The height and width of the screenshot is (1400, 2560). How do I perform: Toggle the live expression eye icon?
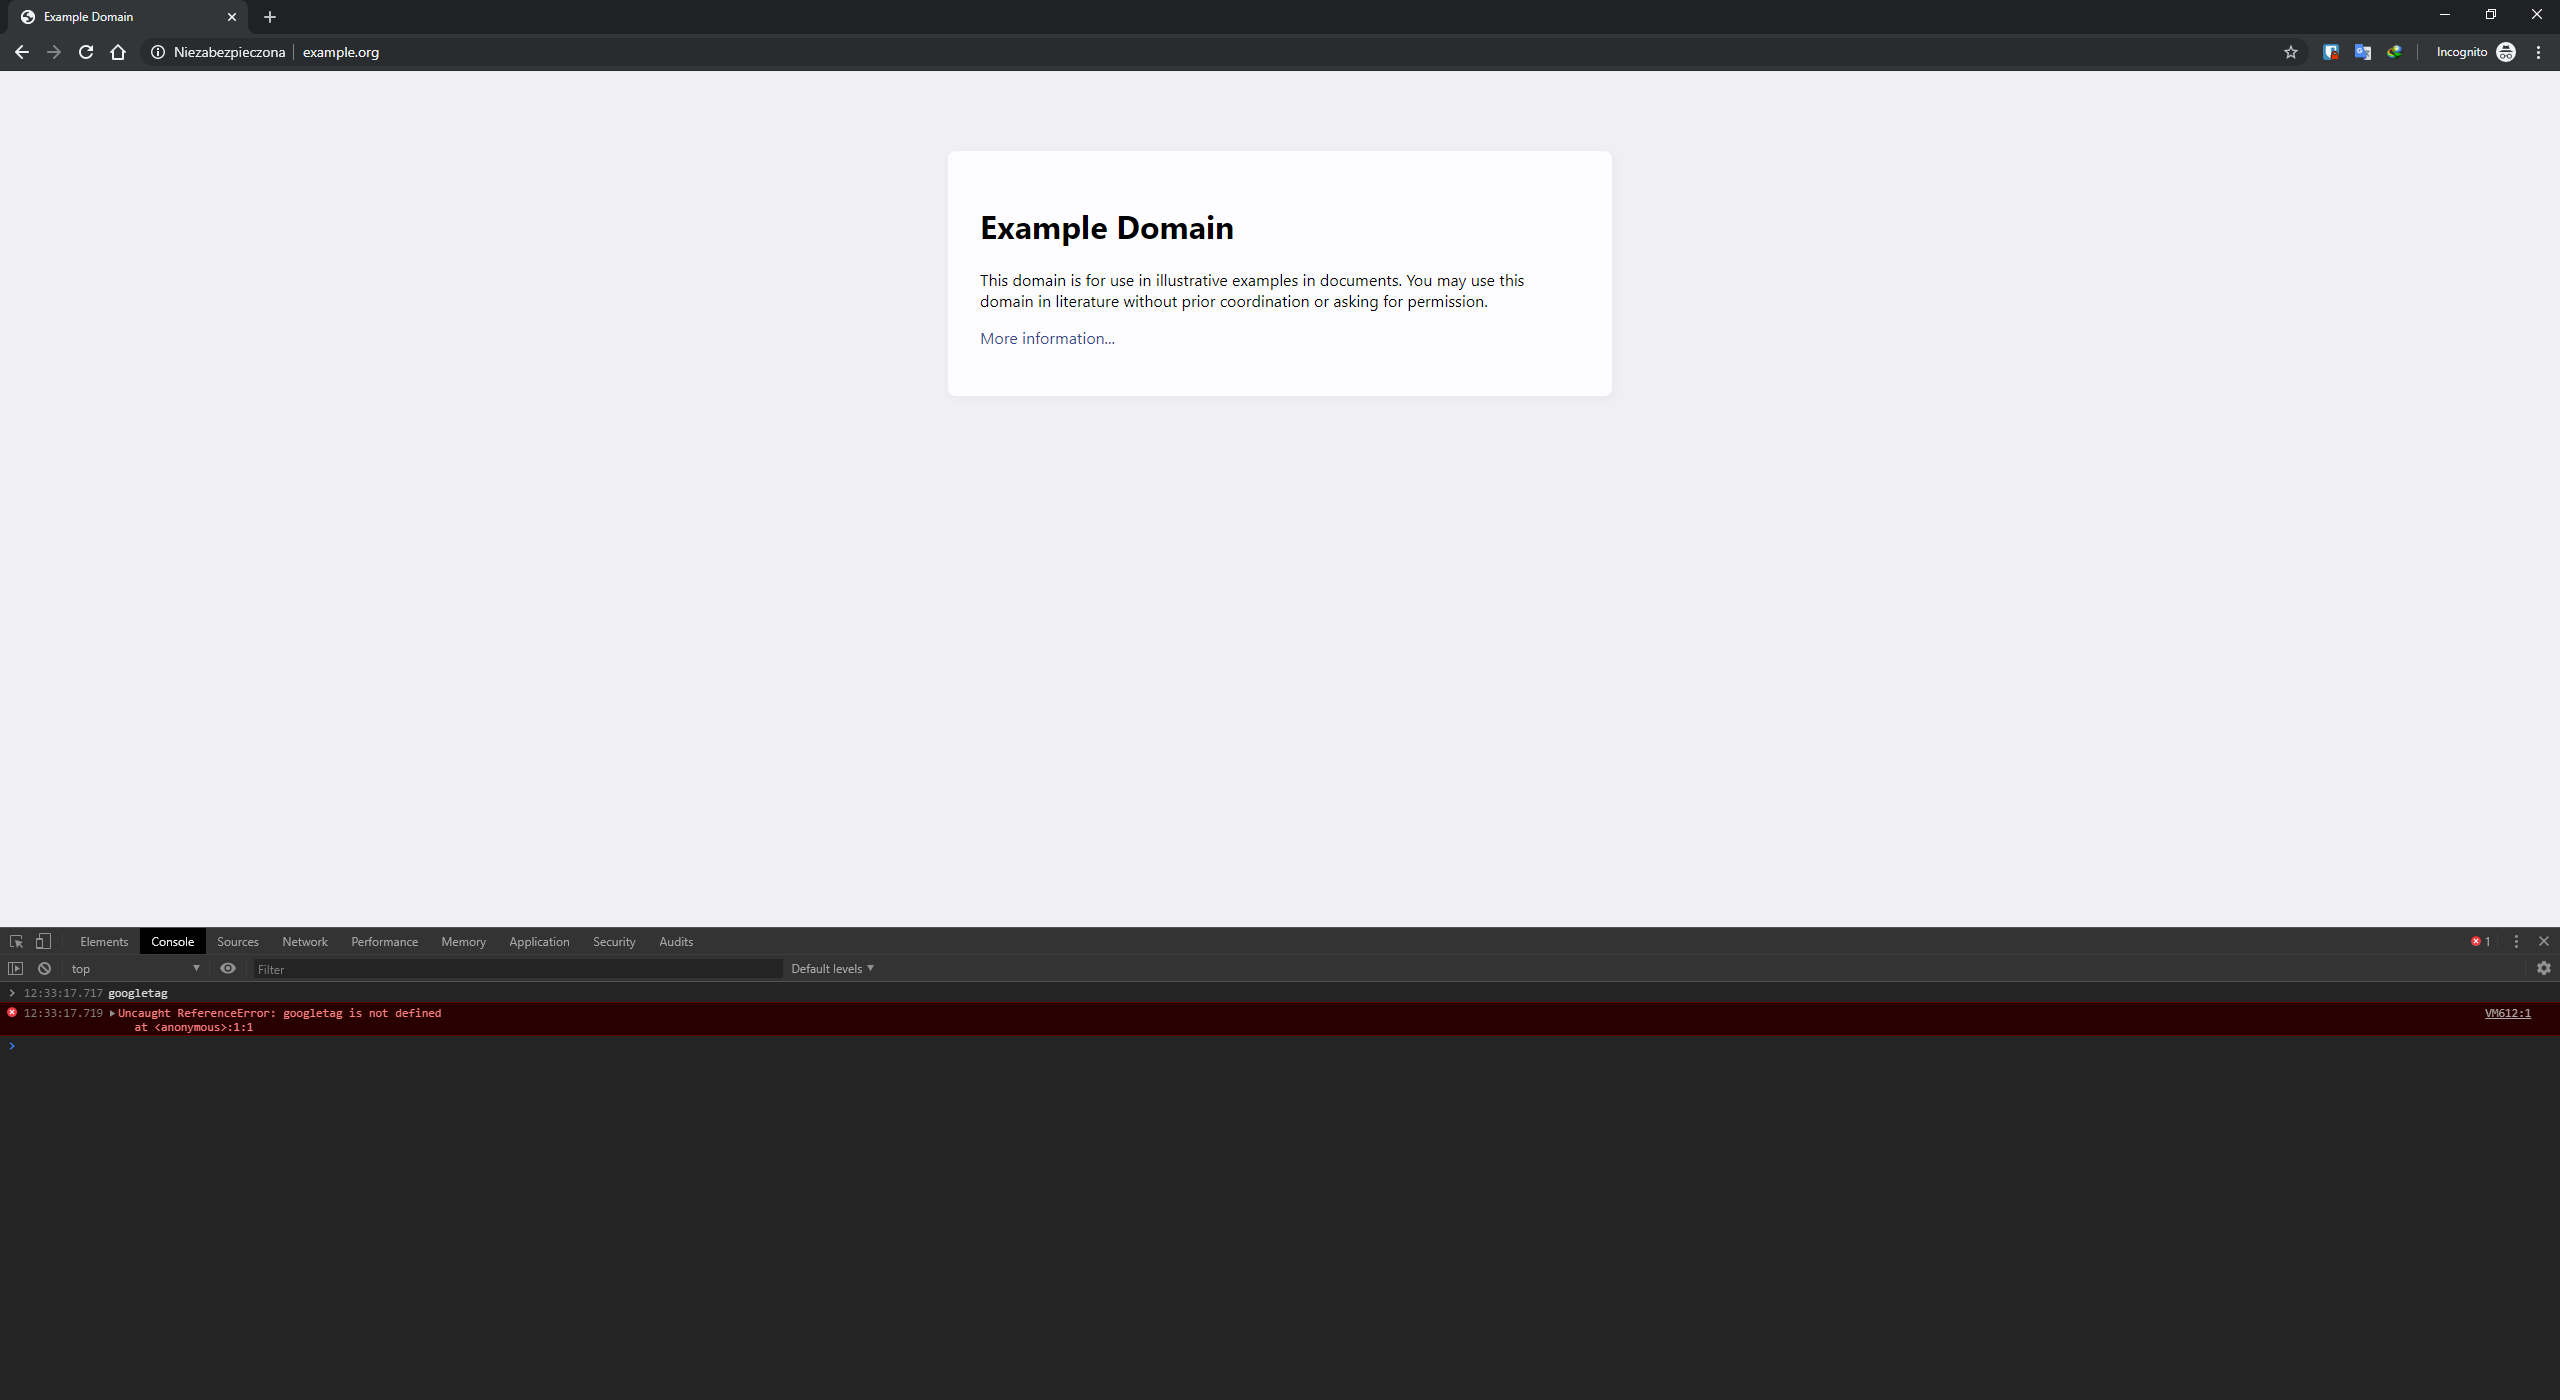pyautogui.click(x=228, y=968)
